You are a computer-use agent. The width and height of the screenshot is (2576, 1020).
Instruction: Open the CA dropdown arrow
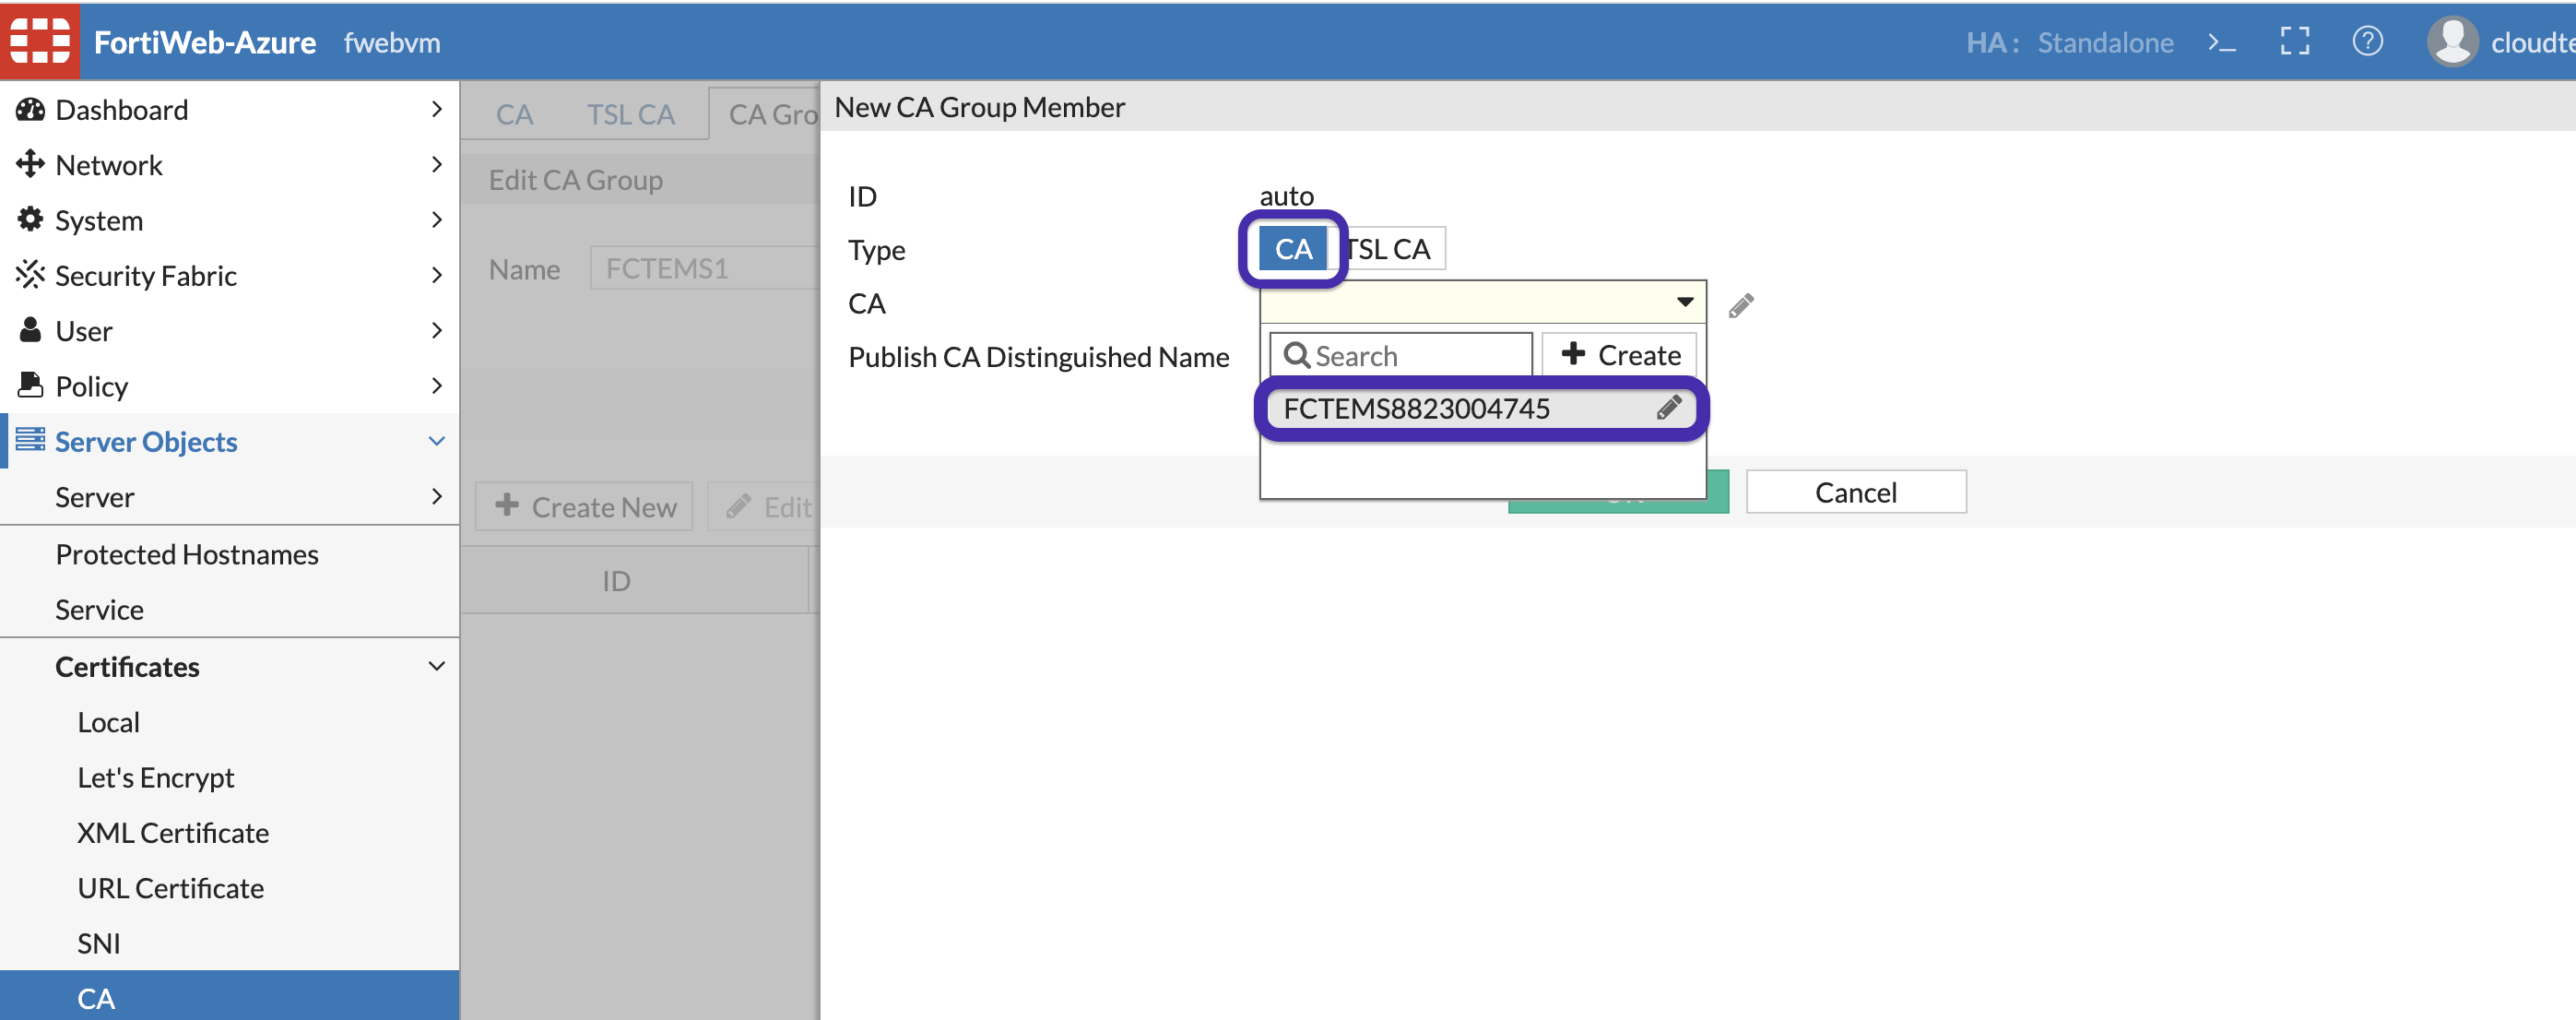(x=1684, y=302)
